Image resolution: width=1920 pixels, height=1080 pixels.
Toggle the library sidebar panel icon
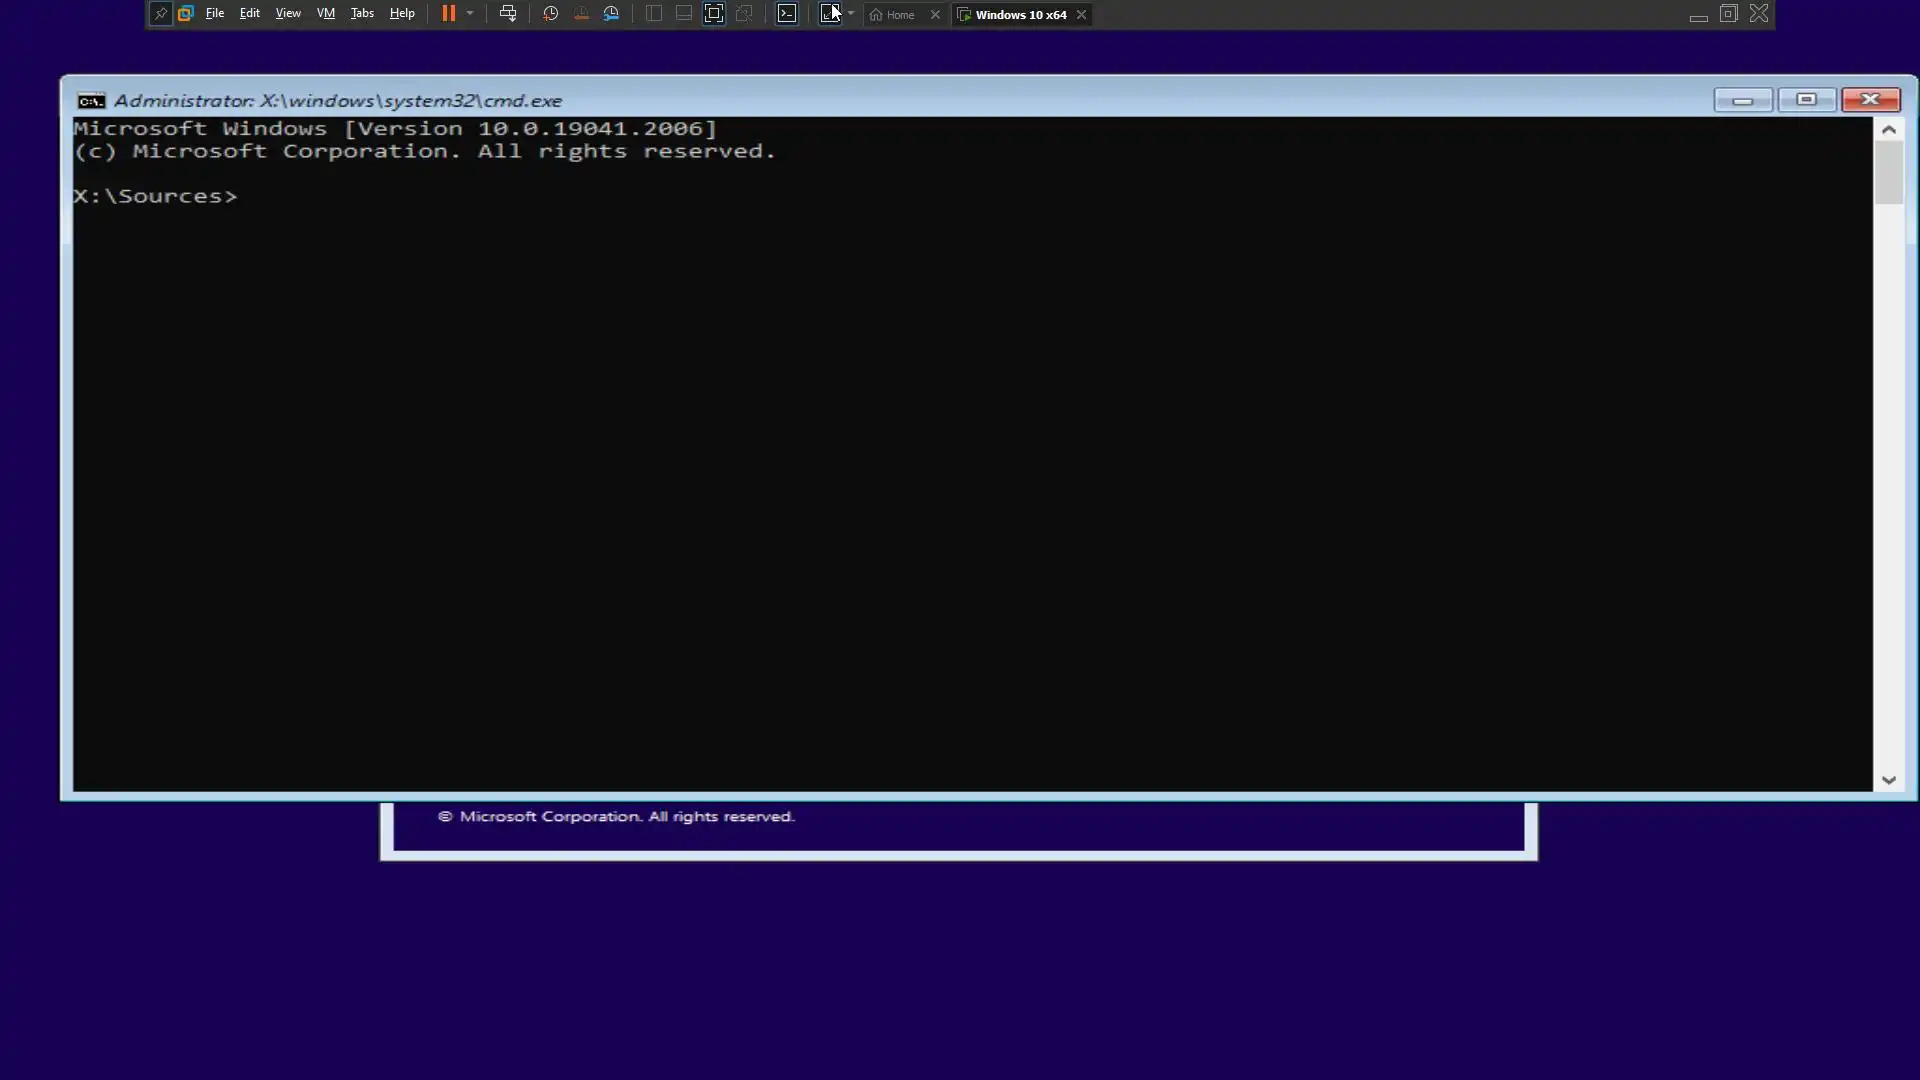[x=654, y=14]
